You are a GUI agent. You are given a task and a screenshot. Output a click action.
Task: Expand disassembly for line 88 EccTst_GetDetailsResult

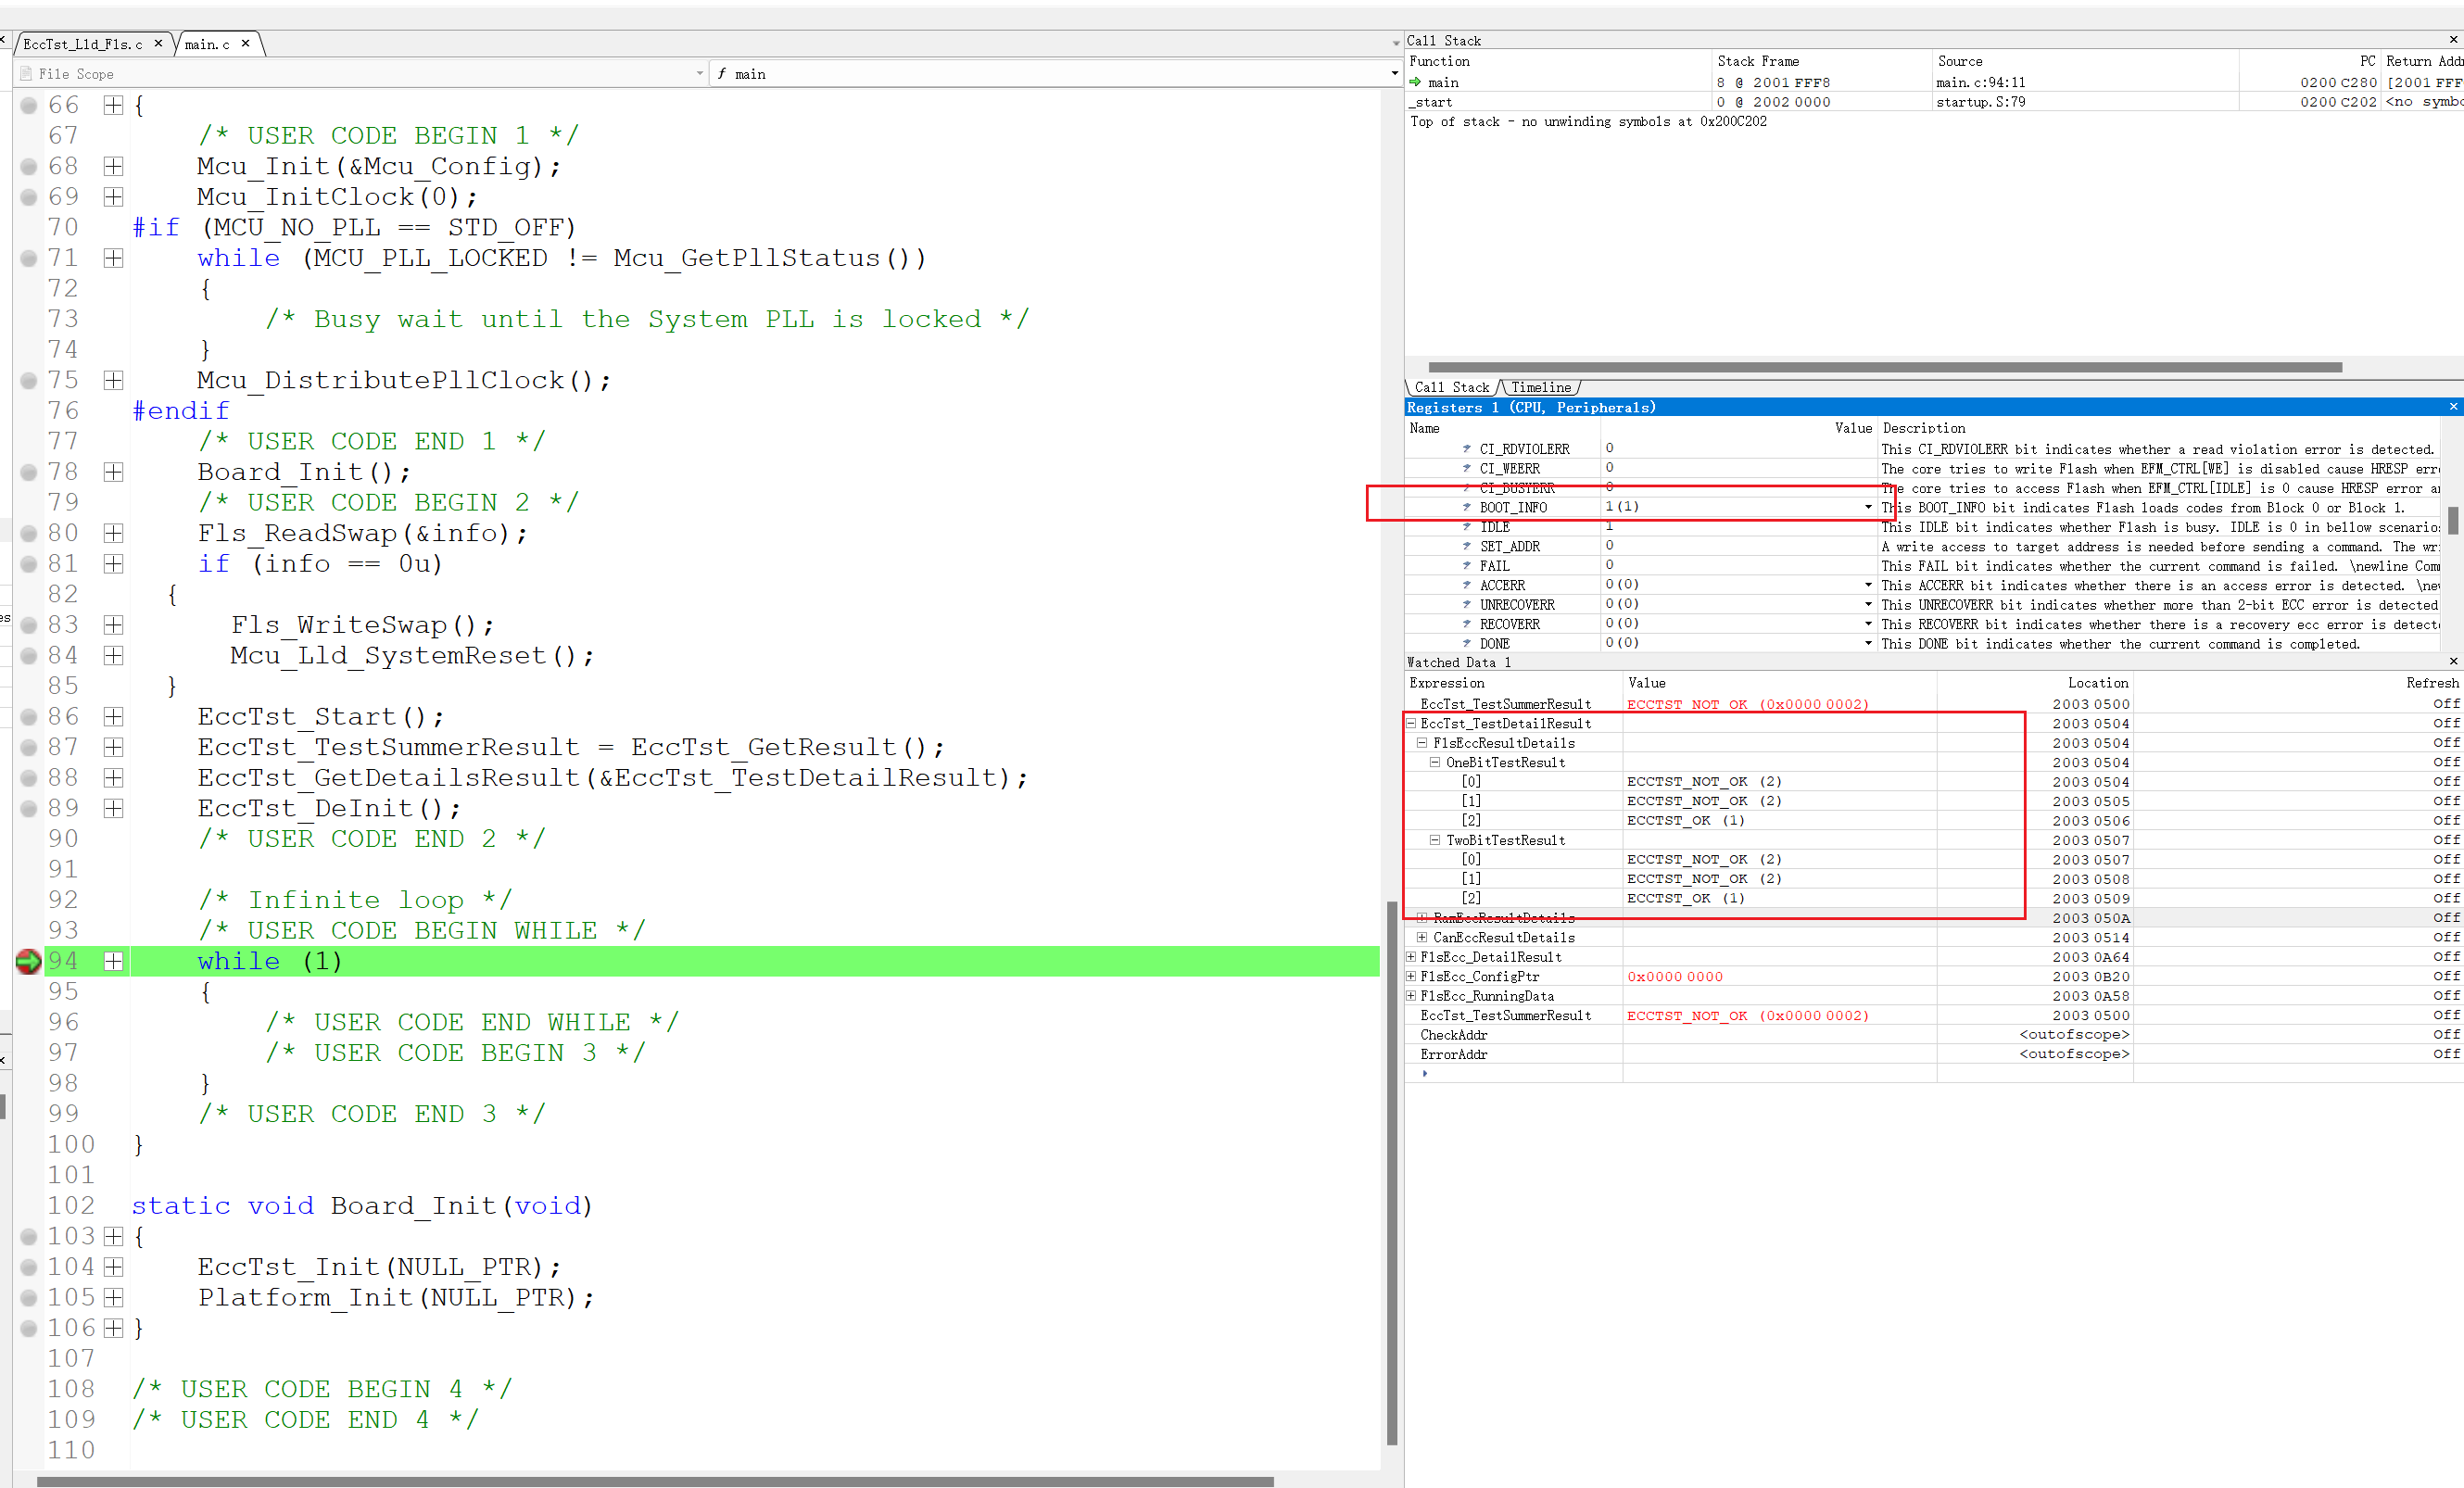[x=114, y=778]
